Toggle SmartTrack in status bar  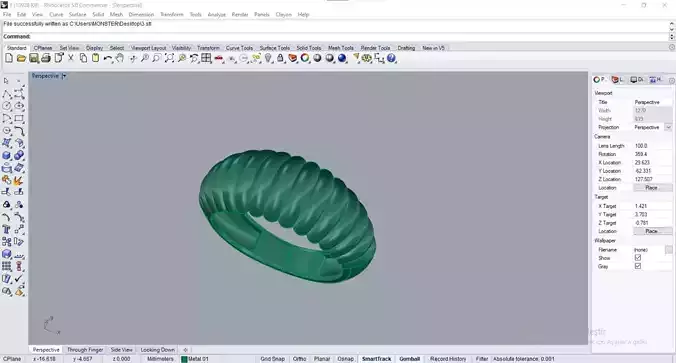[376, 359]
